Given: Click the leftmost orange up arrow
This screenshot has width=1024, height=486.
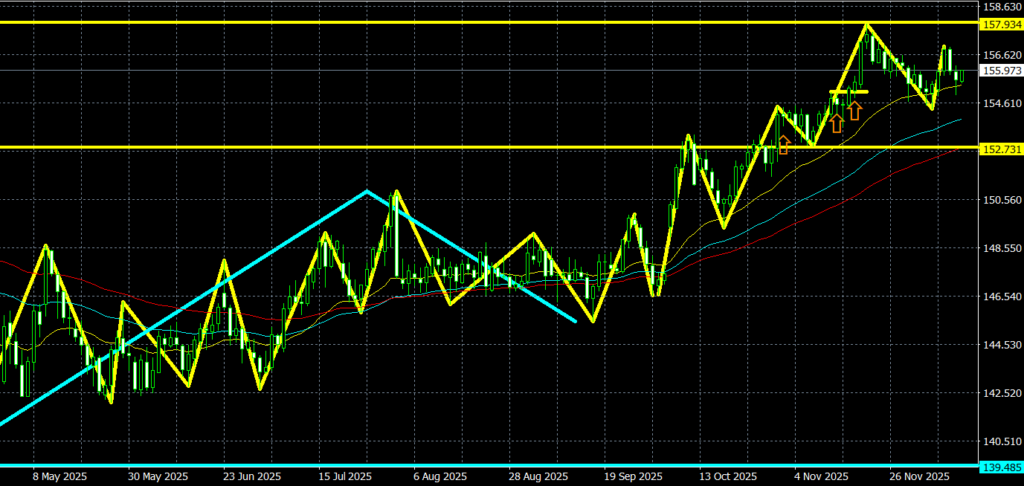Looking at the screenshot, I should (x=784, y=146).
